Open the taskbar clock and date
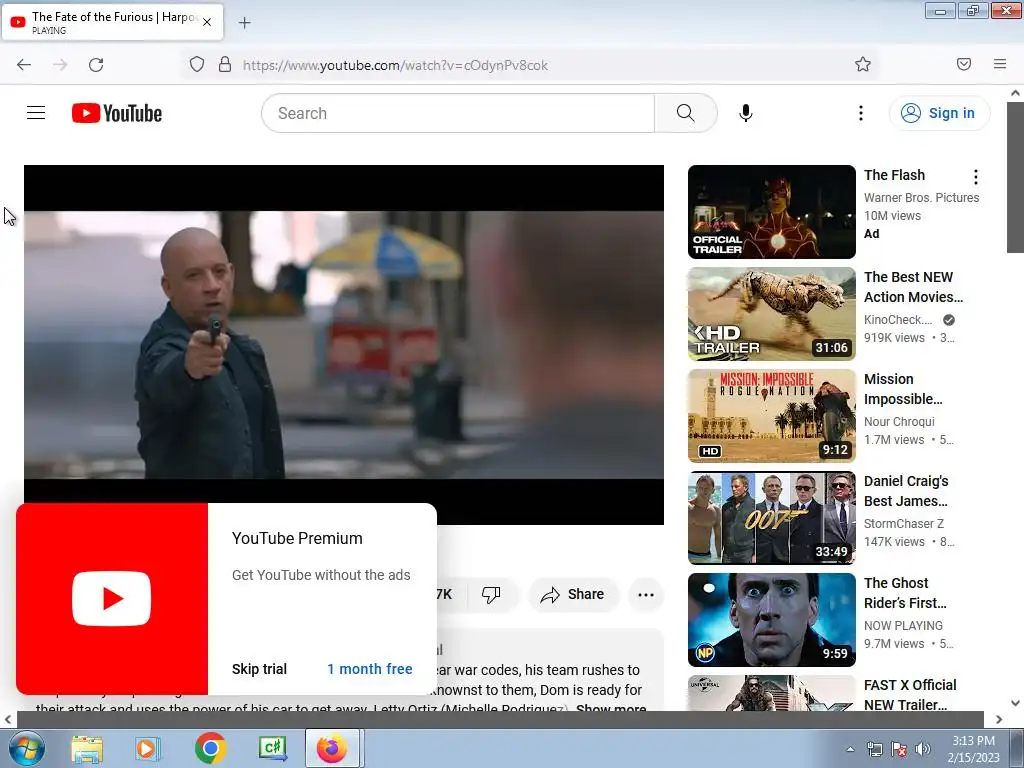The width and height of the screenshot is (1024, 768). tap(973, 749)
